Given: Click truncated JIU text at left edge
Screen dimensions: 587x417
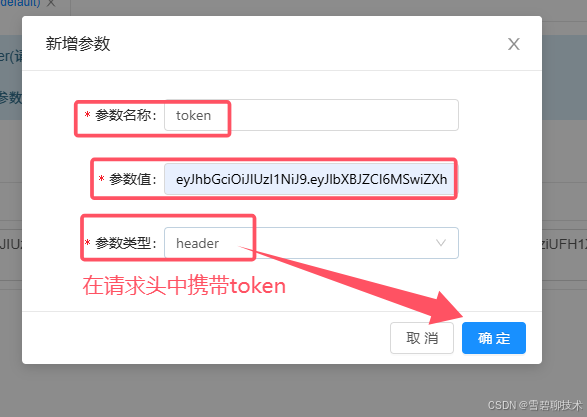Looking at the screenshot, I should pos(11,244).
